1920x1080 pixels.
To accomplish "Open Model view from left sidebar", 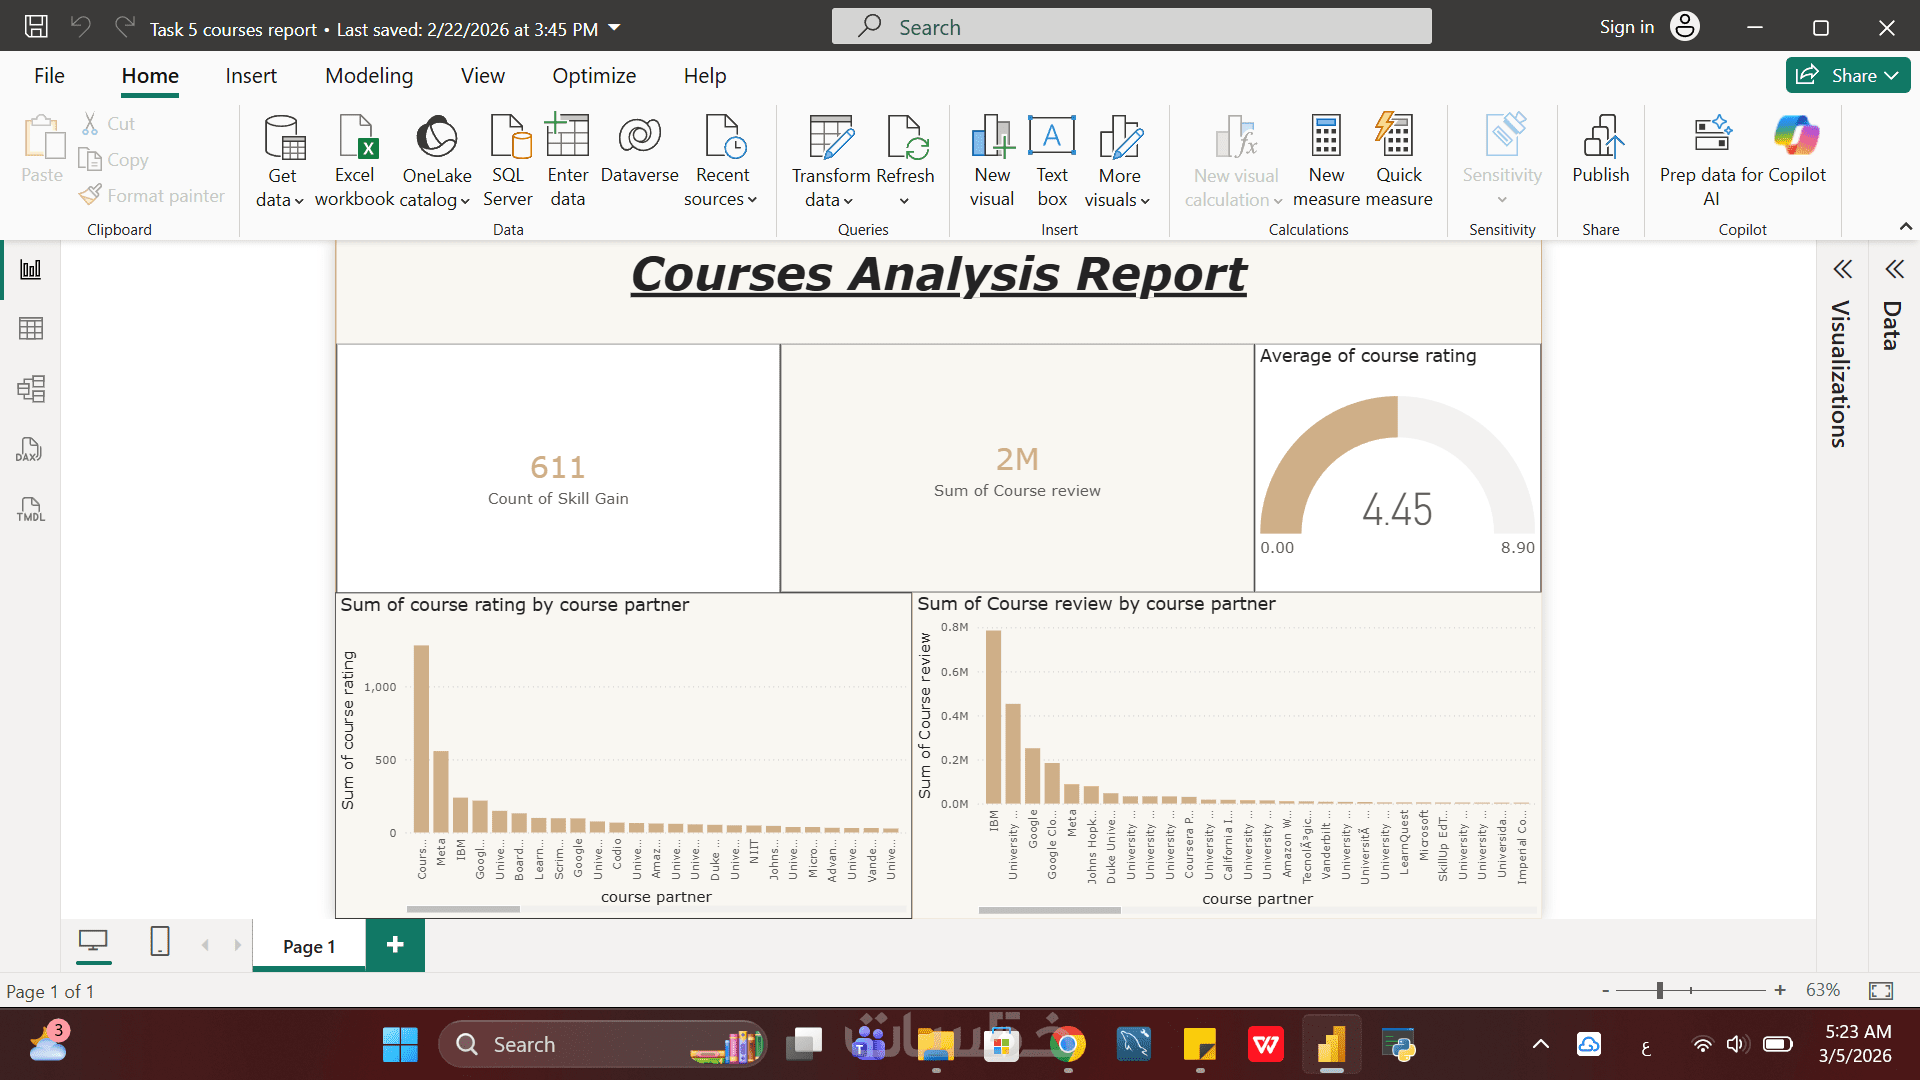I will (x=30, y=389).
